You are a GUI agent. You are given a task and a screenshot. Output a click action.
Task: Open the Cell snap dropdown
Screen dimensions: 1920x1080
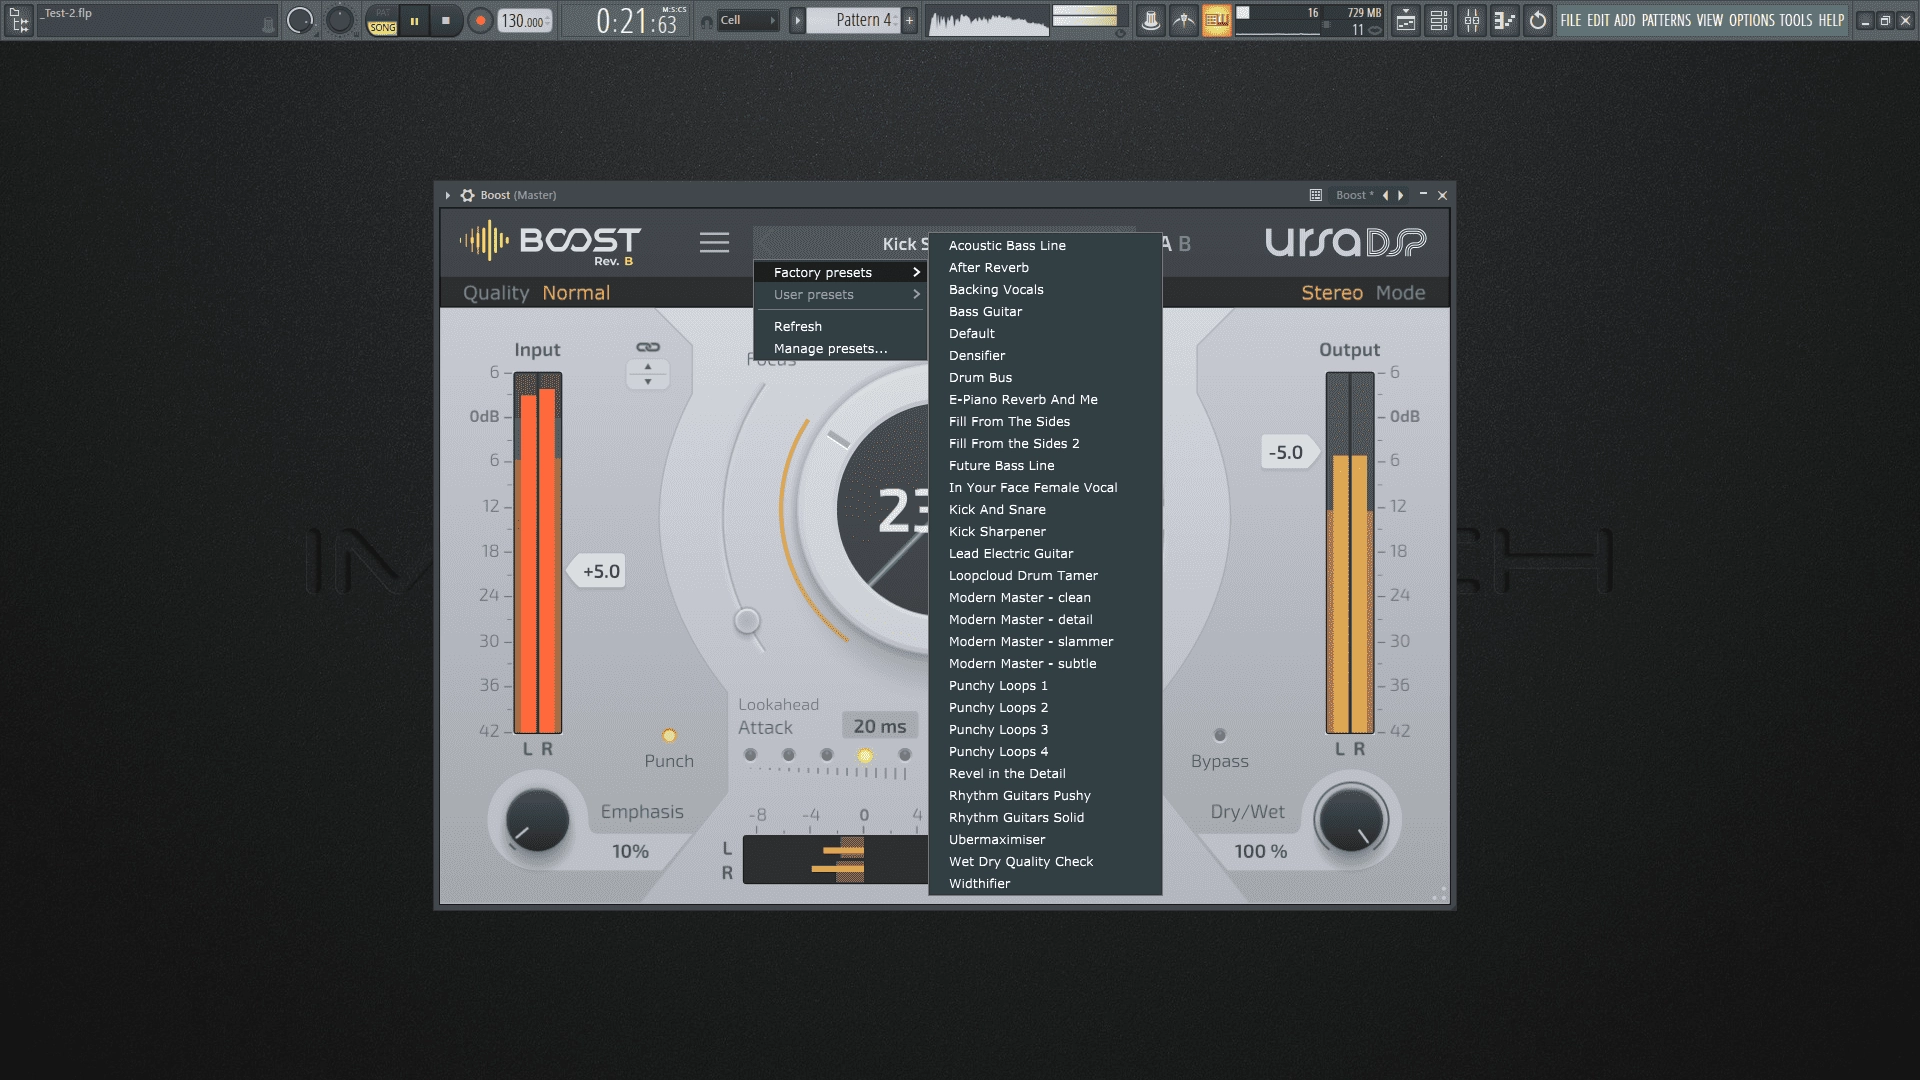pyautogui.click(x=748, y=20)
